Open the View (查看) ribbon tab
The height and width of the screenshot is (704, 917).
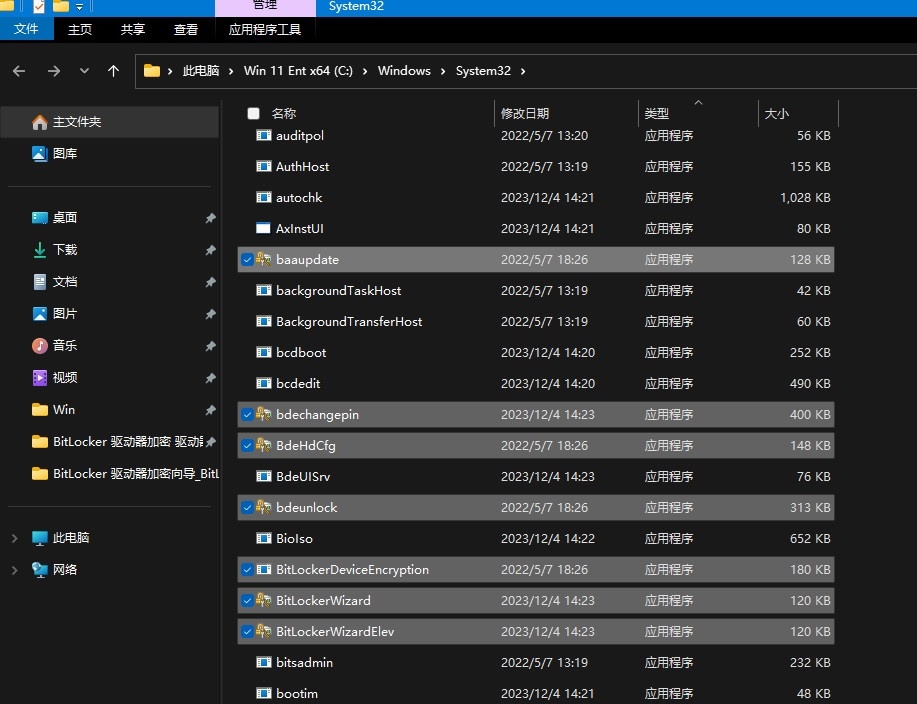[186, 30]
